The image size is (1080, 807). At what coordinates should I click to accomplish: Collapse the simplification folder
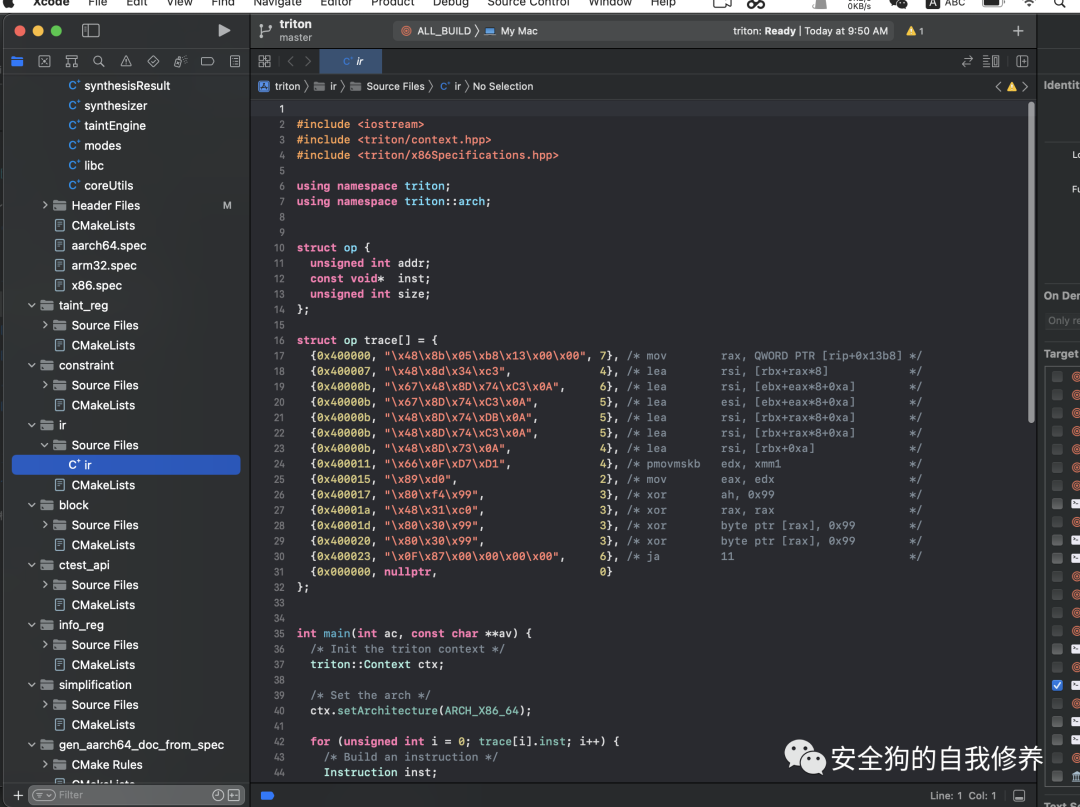coord(32,685)
